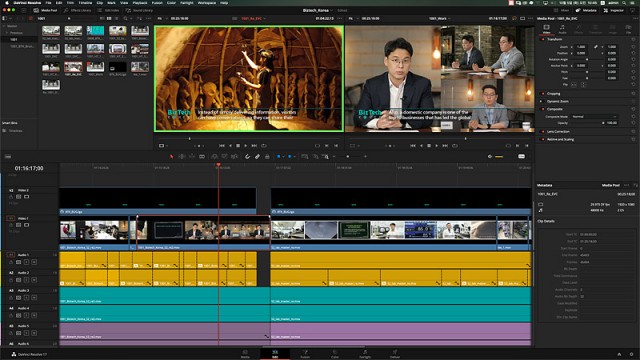Click the Position Lock padlock in timeline toolbar

pos(267,156)
